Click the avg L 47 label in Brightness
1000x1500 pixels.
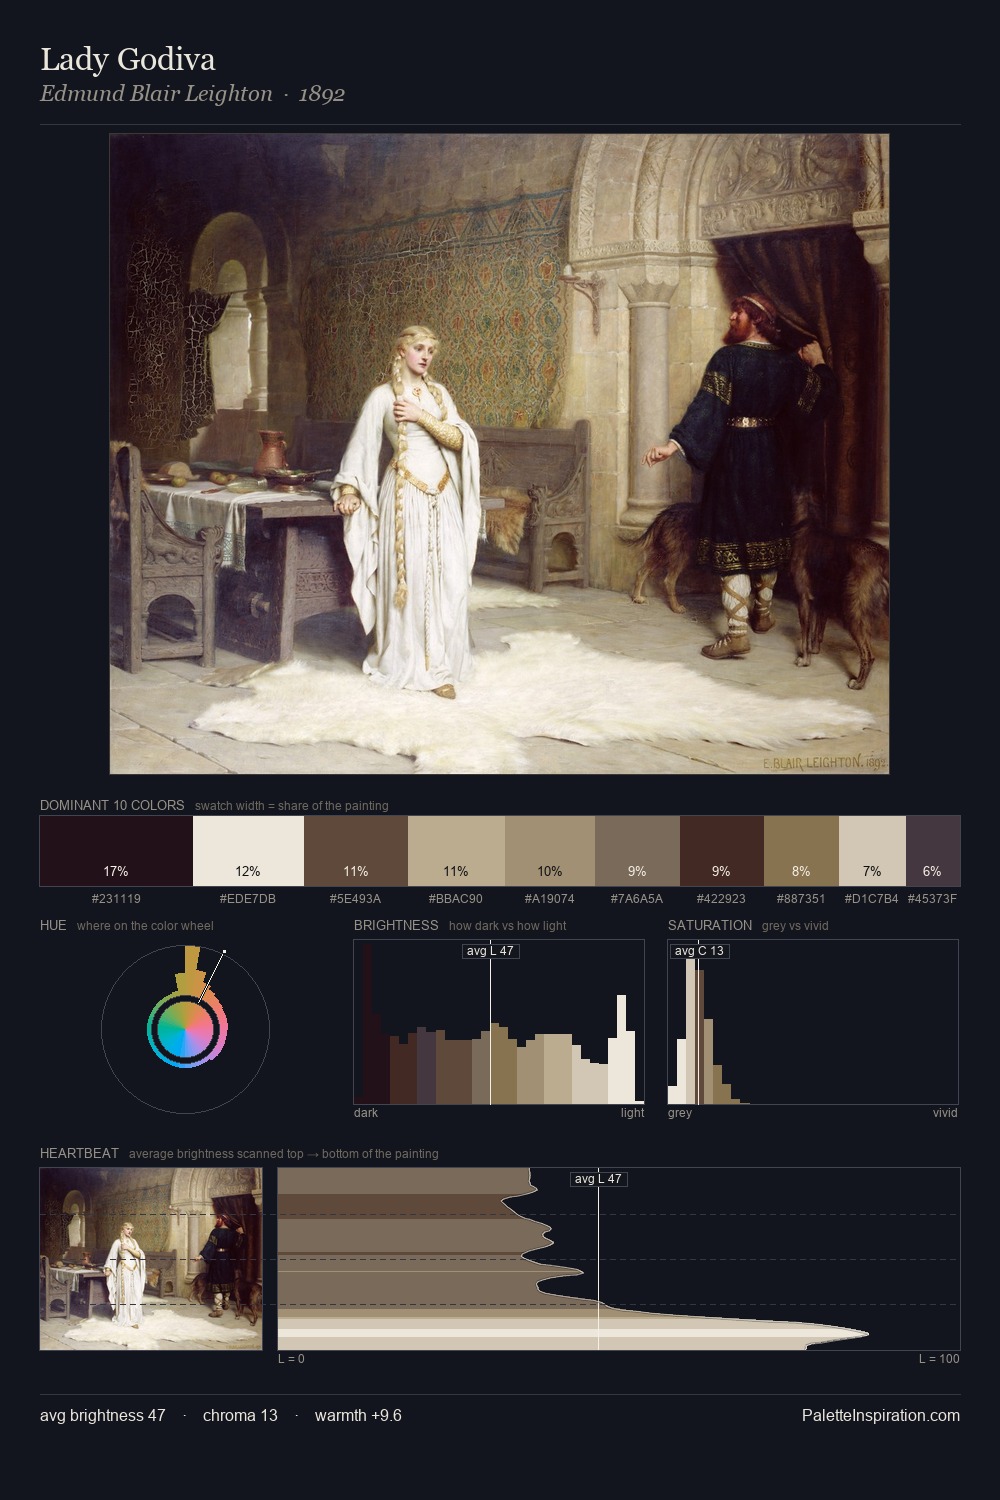point(491,950)
